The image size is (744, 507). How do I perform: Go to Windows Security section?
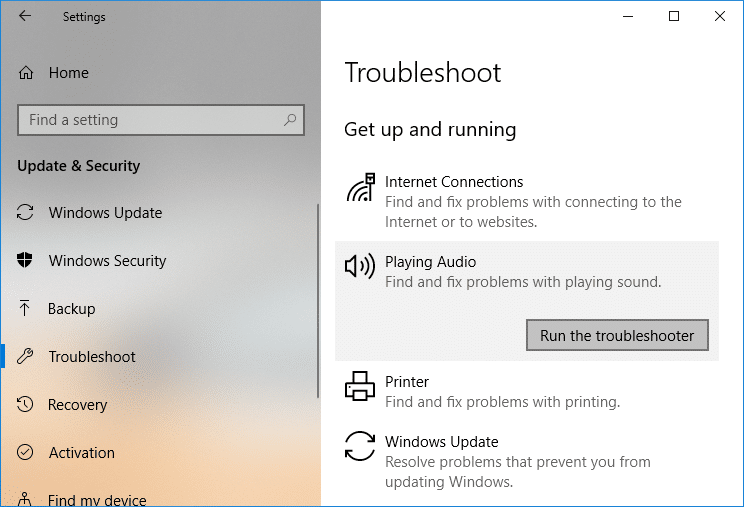tap(107, 261)
